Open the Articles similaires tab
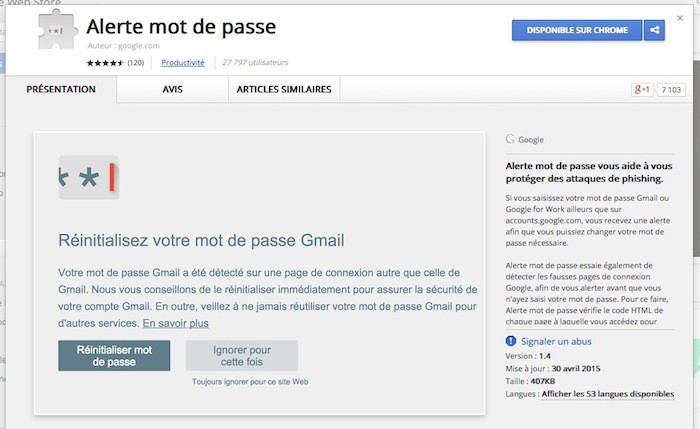 click(x=284, y=89)
